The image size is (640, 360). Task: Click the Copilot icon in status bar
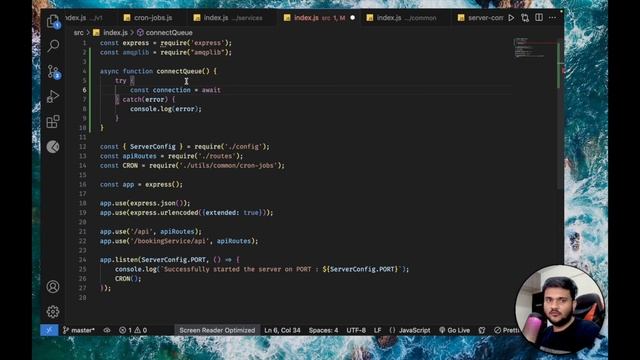[482, 330]
